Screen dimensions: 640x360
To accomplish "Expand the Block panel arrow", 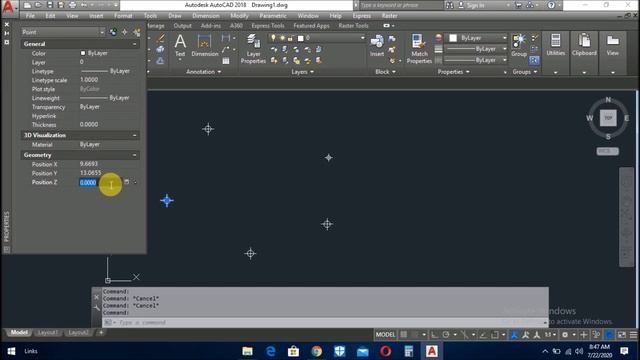I will [x=394, y=72].
